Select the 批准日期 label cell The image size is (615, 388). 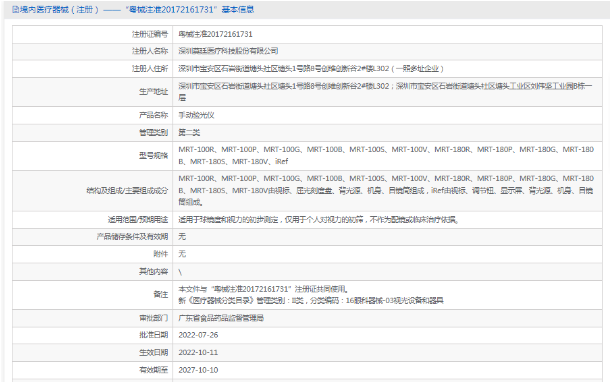point(93,335)
